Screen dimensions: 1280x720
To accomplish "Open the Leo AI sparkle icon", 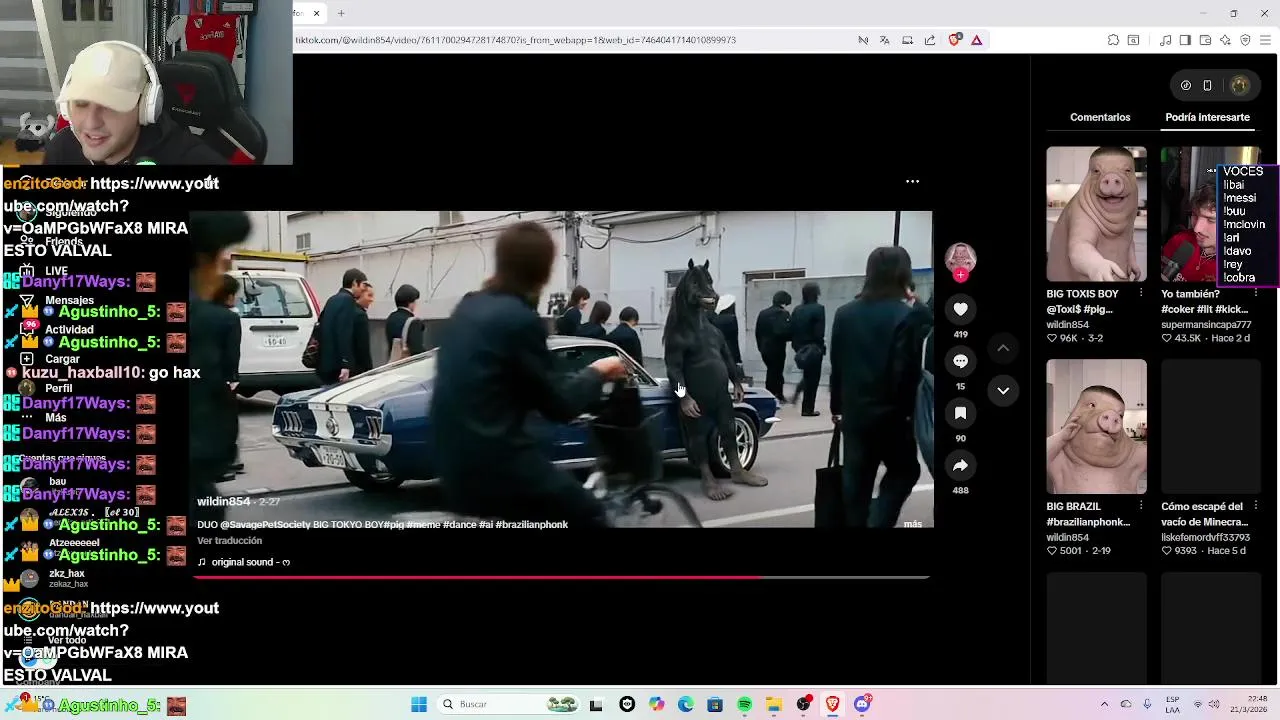I will 1225,40.
